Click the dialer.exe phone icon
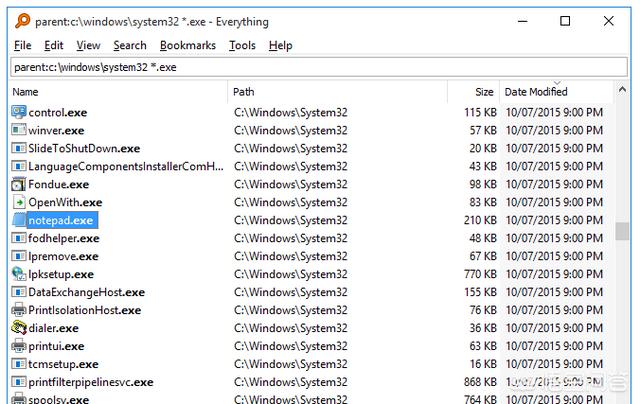This screenshot has height=404, width=640. [x=19, y=328]
